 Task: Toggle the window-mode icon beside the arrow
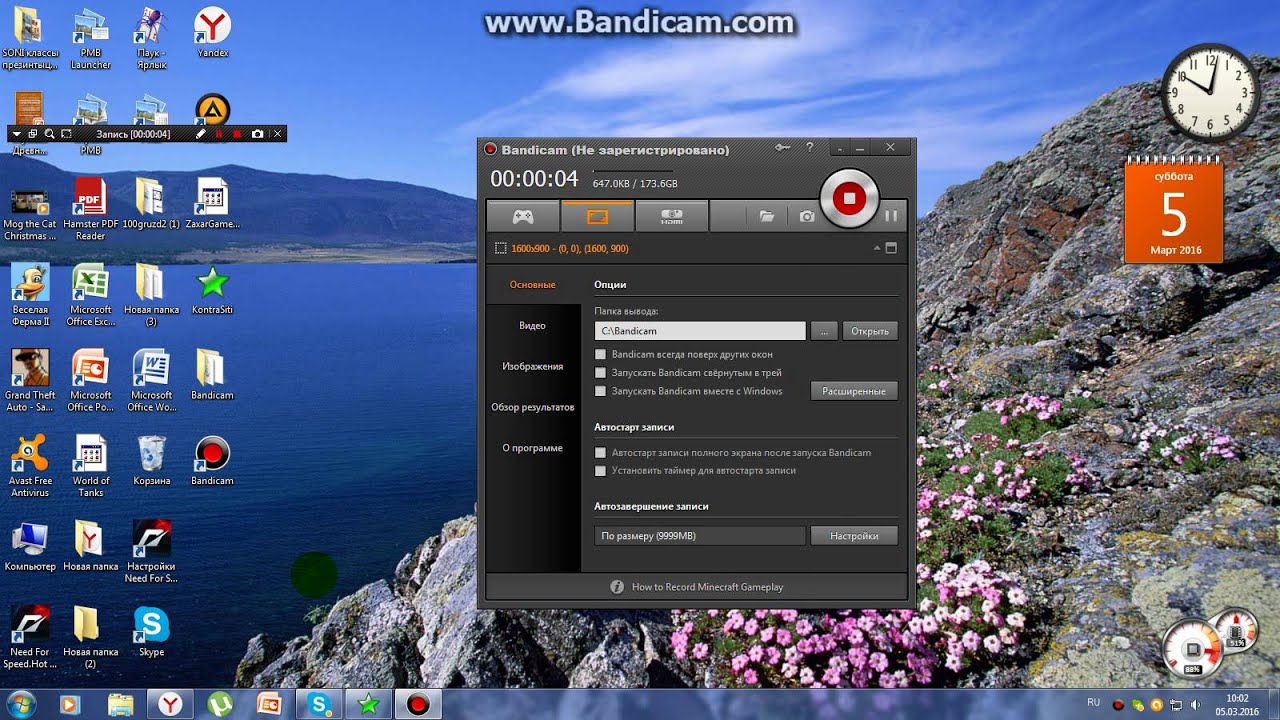pos(891,248)
